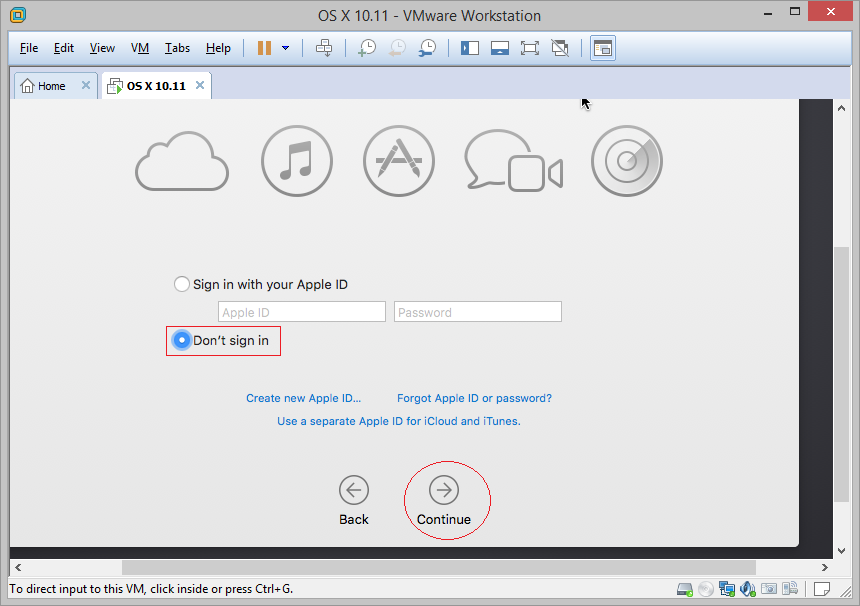Click the Find My Mac radar icon
The height and width of the screenshot is (606, 860).
click(627, 161)
